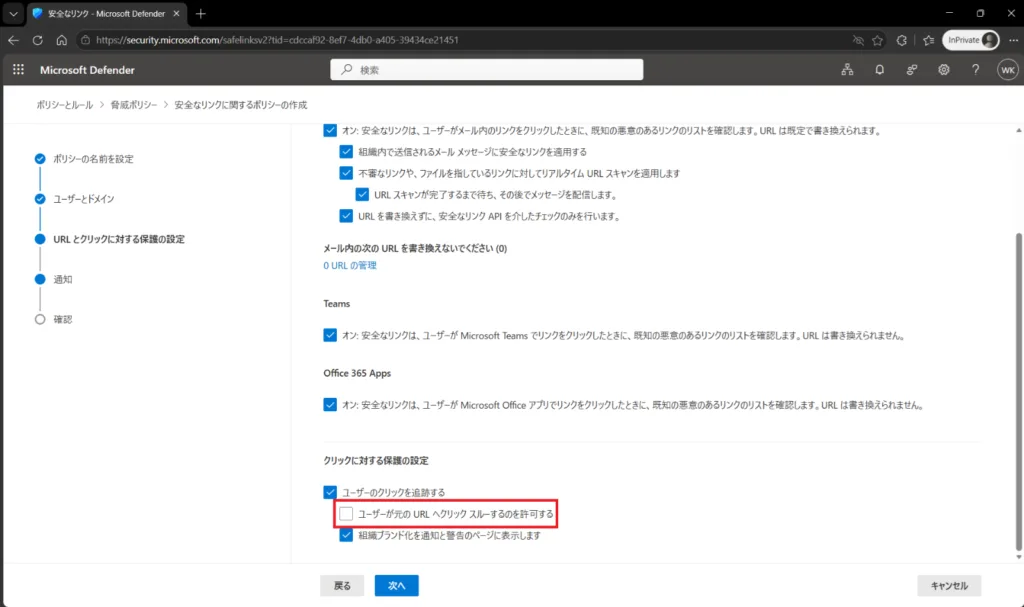
Task: Open the WK account avatar menu
Action: pos(1008,70)
